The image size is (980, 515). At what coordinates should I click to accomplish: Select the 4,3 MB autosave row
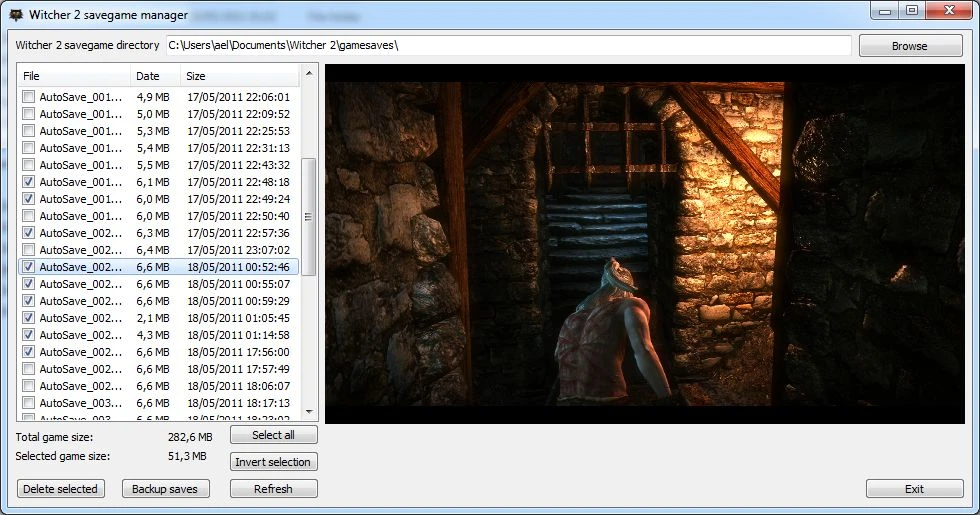pyautogui.click(x=80, y=335)
